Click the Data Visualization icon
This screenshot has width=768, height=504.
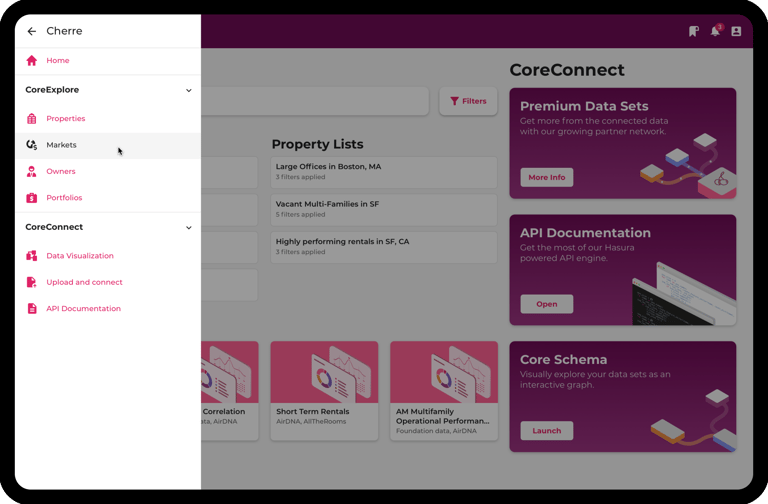(32, 256)
